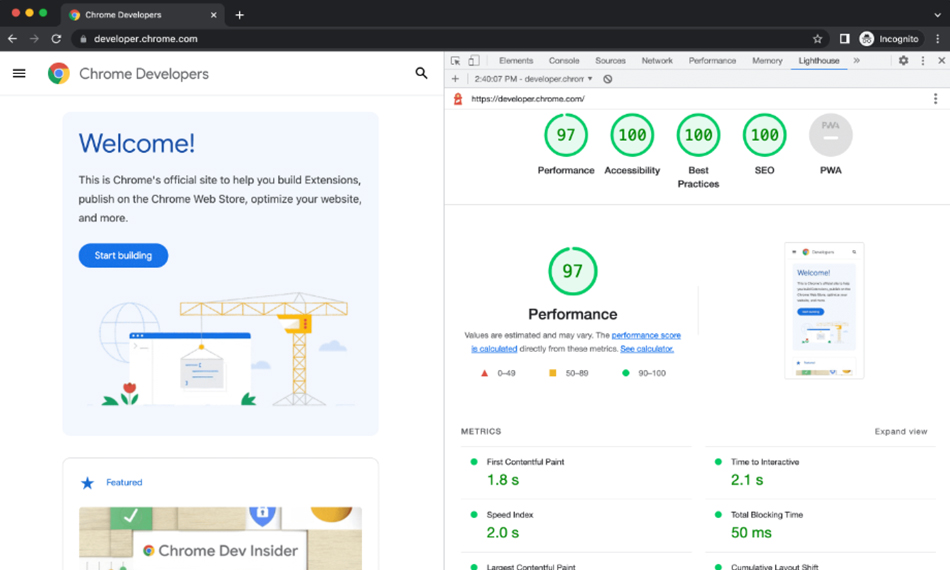
Task: Close the Chrome Developers tab
Action: tap(213, 15)
